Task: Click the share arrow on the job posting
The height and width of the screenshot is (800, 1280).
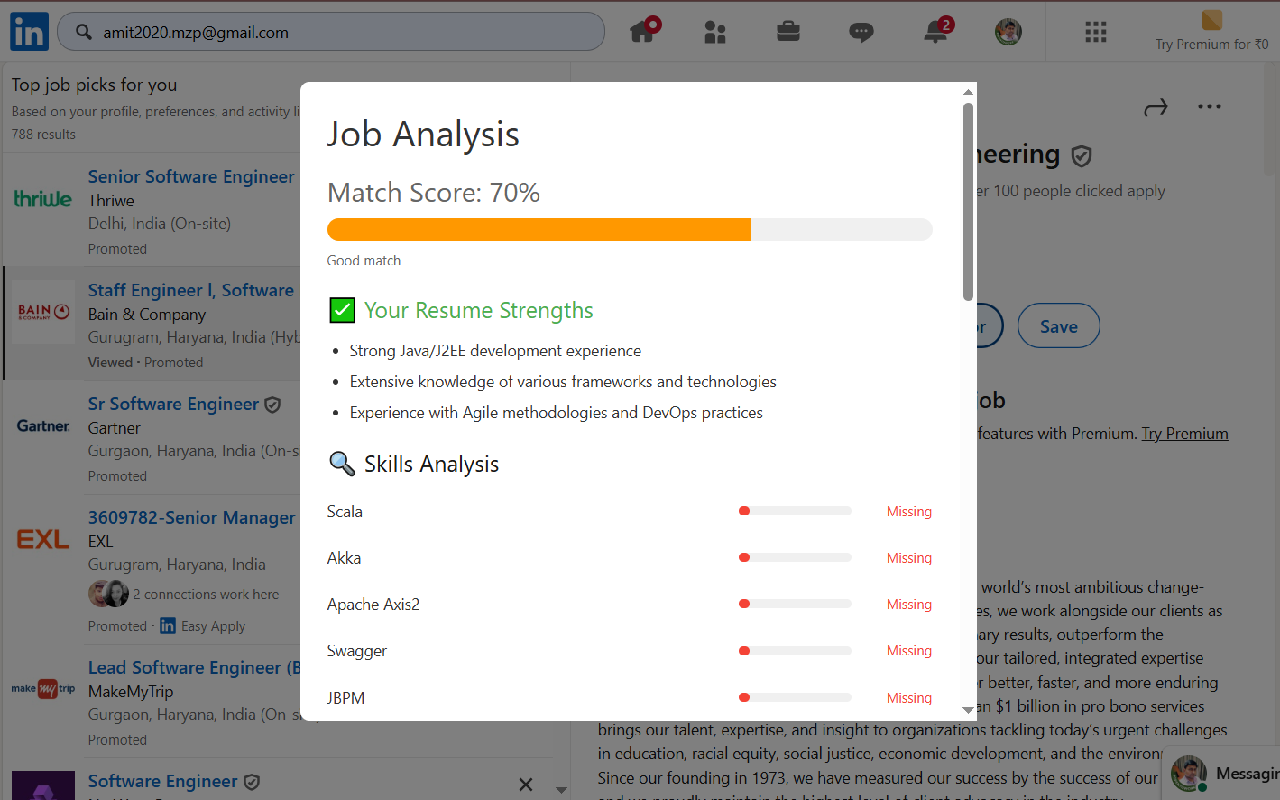Action: (1156, 106)
